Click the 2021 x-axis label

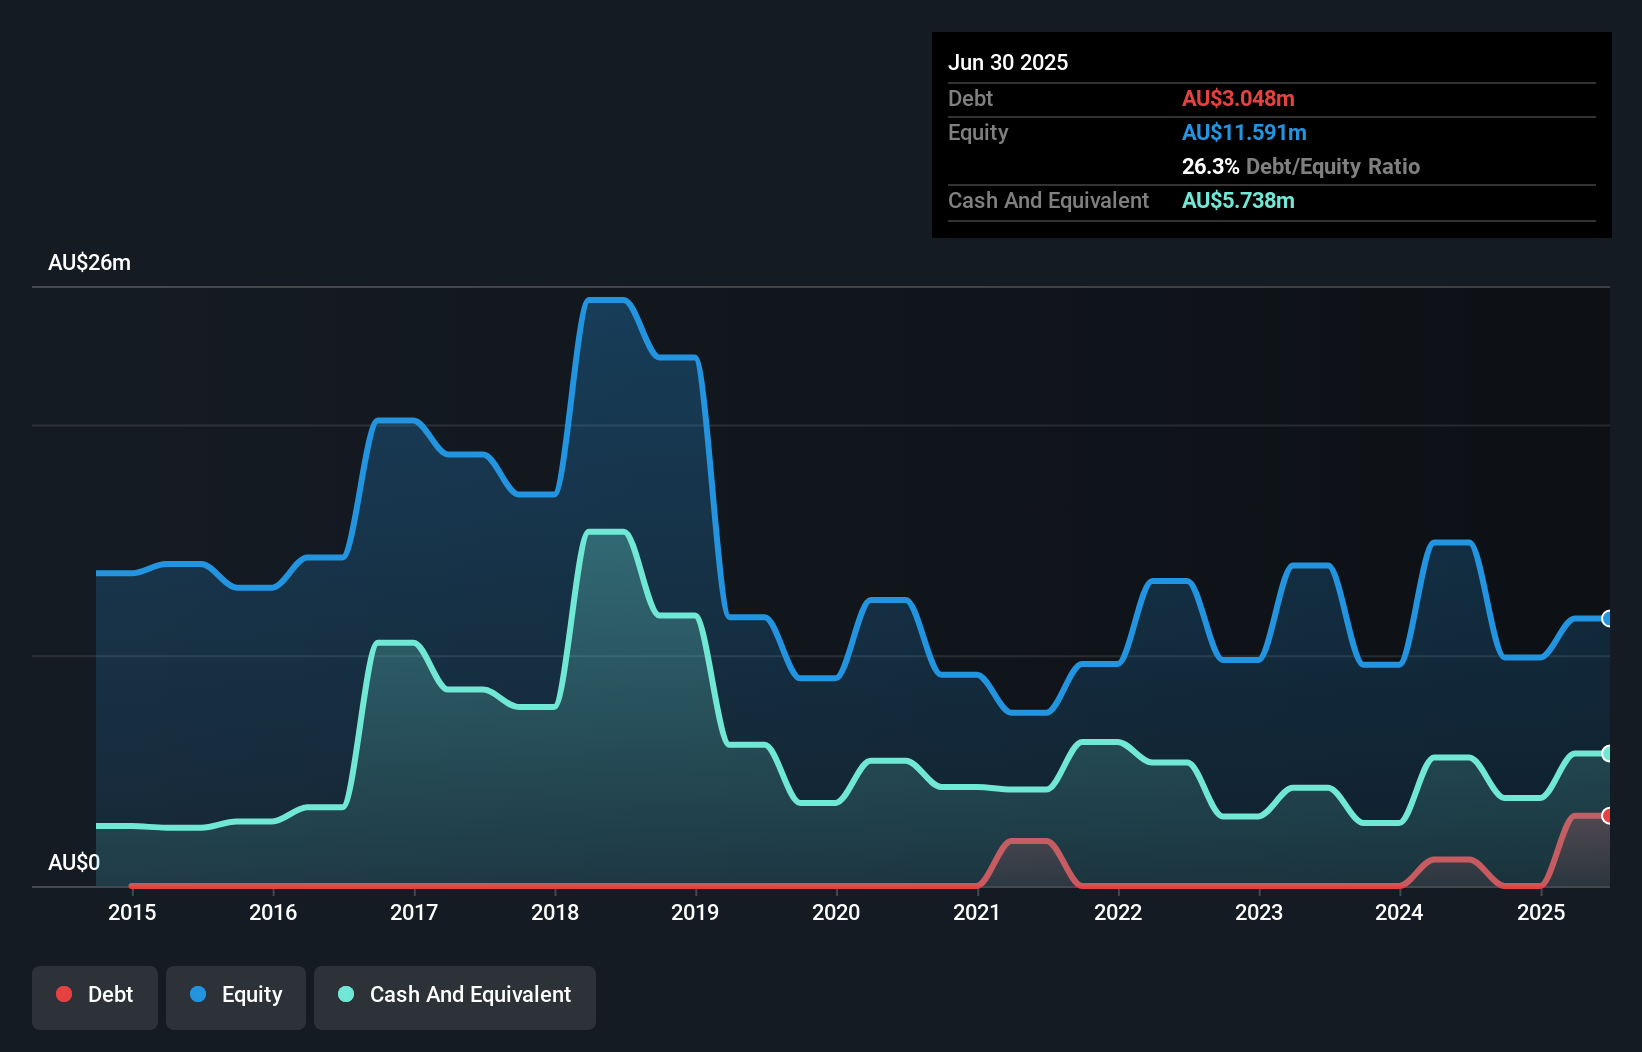977,912
